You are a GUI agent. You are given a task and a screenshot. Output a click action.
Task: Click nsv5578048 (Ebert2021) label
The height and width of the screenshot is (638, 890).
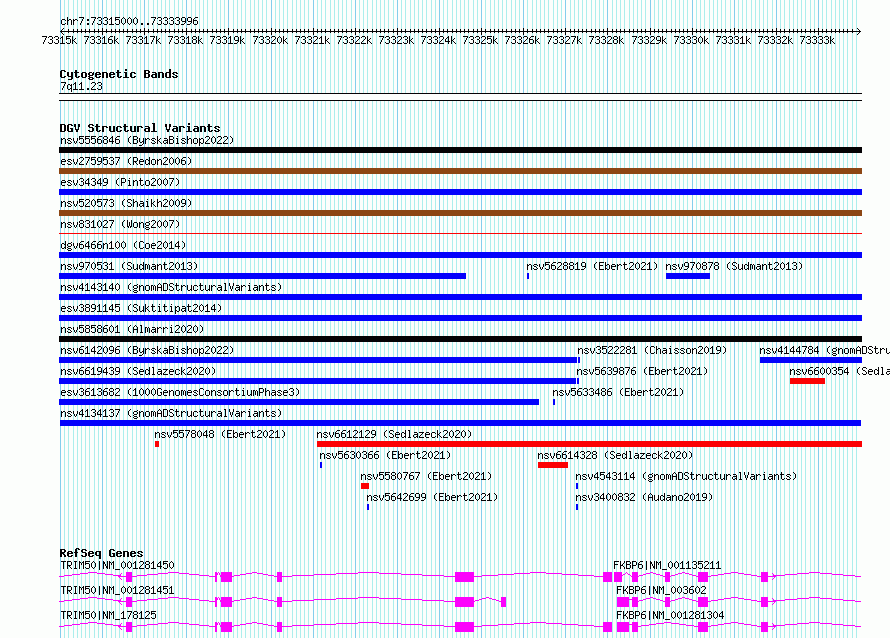click(220, 434)
